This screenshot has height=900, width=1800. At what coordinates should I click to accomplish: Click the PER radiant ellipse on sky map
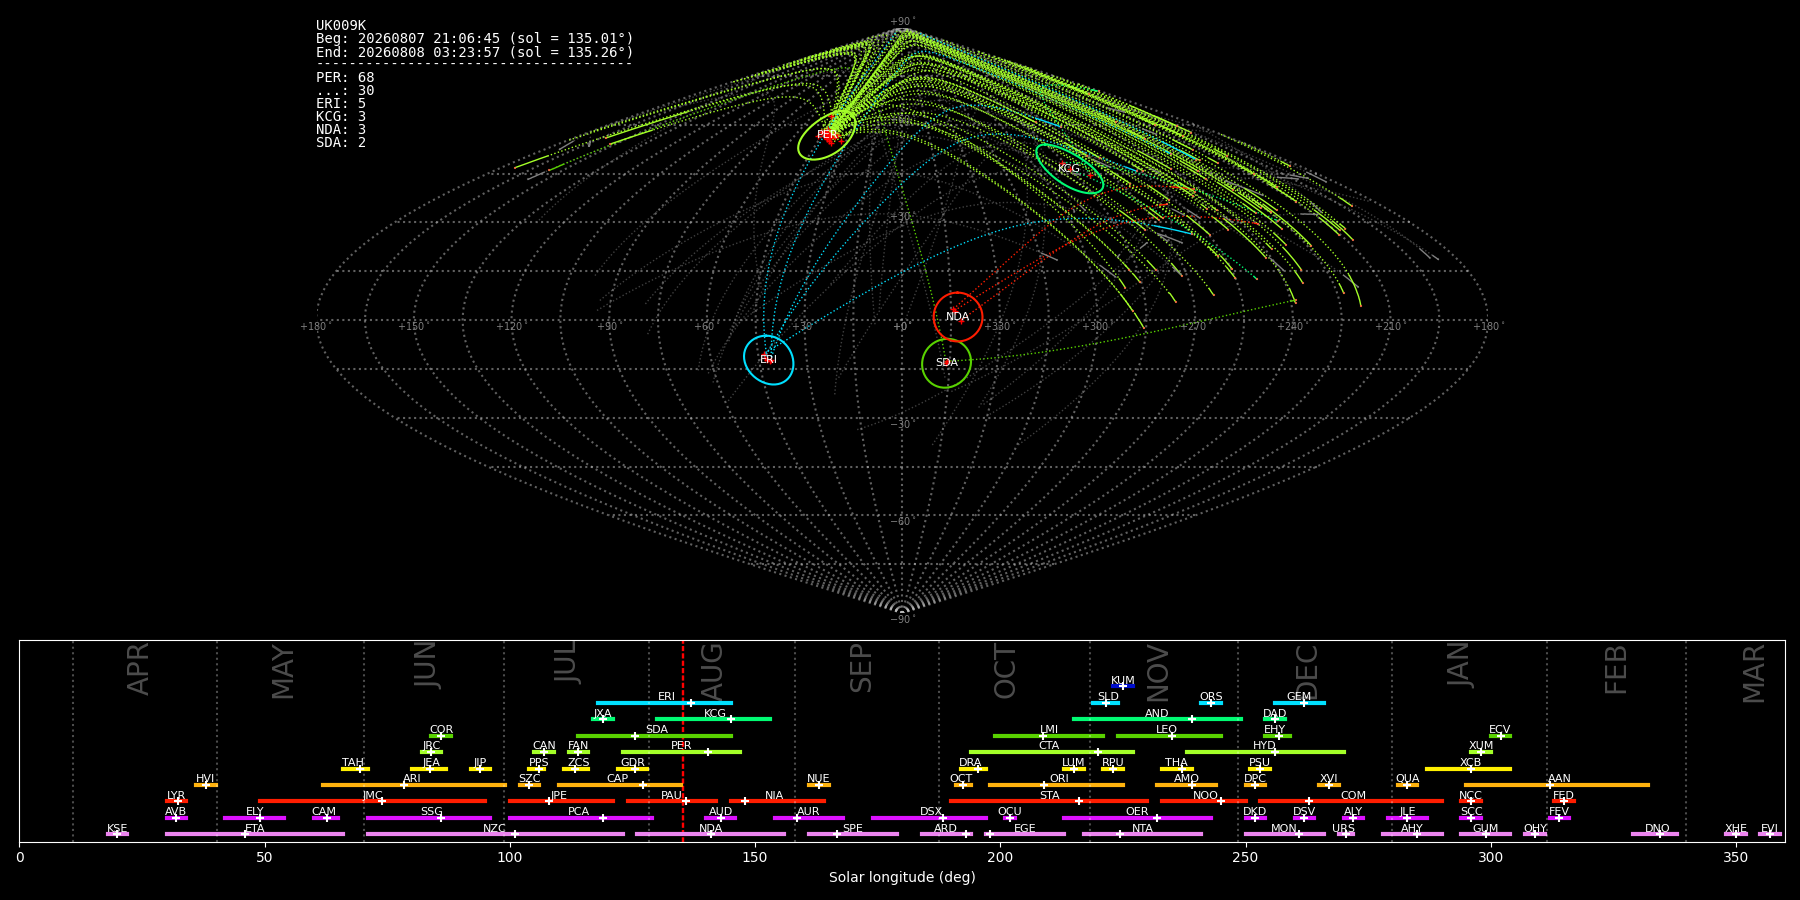[x=827, y=135]
